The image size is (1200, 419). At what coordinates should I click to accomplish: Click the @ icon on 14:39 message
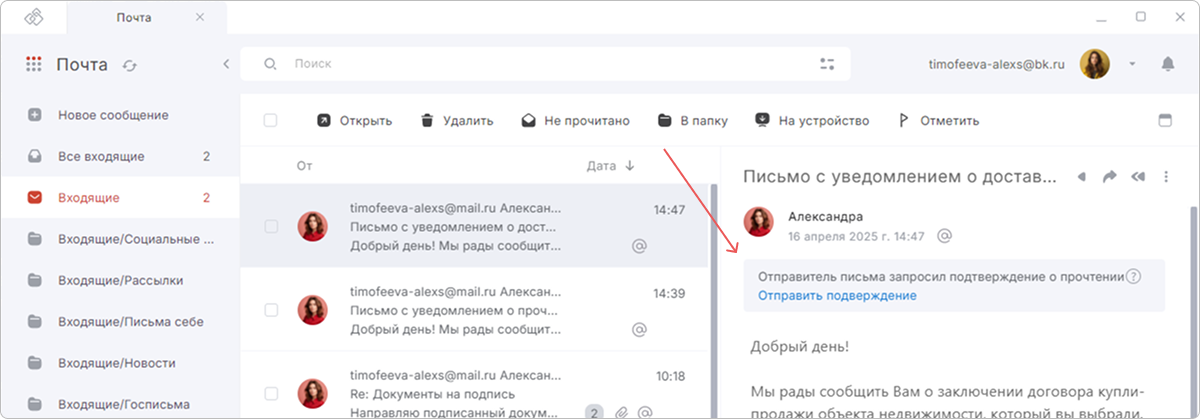pyautogui.click(x=640, y=329)
